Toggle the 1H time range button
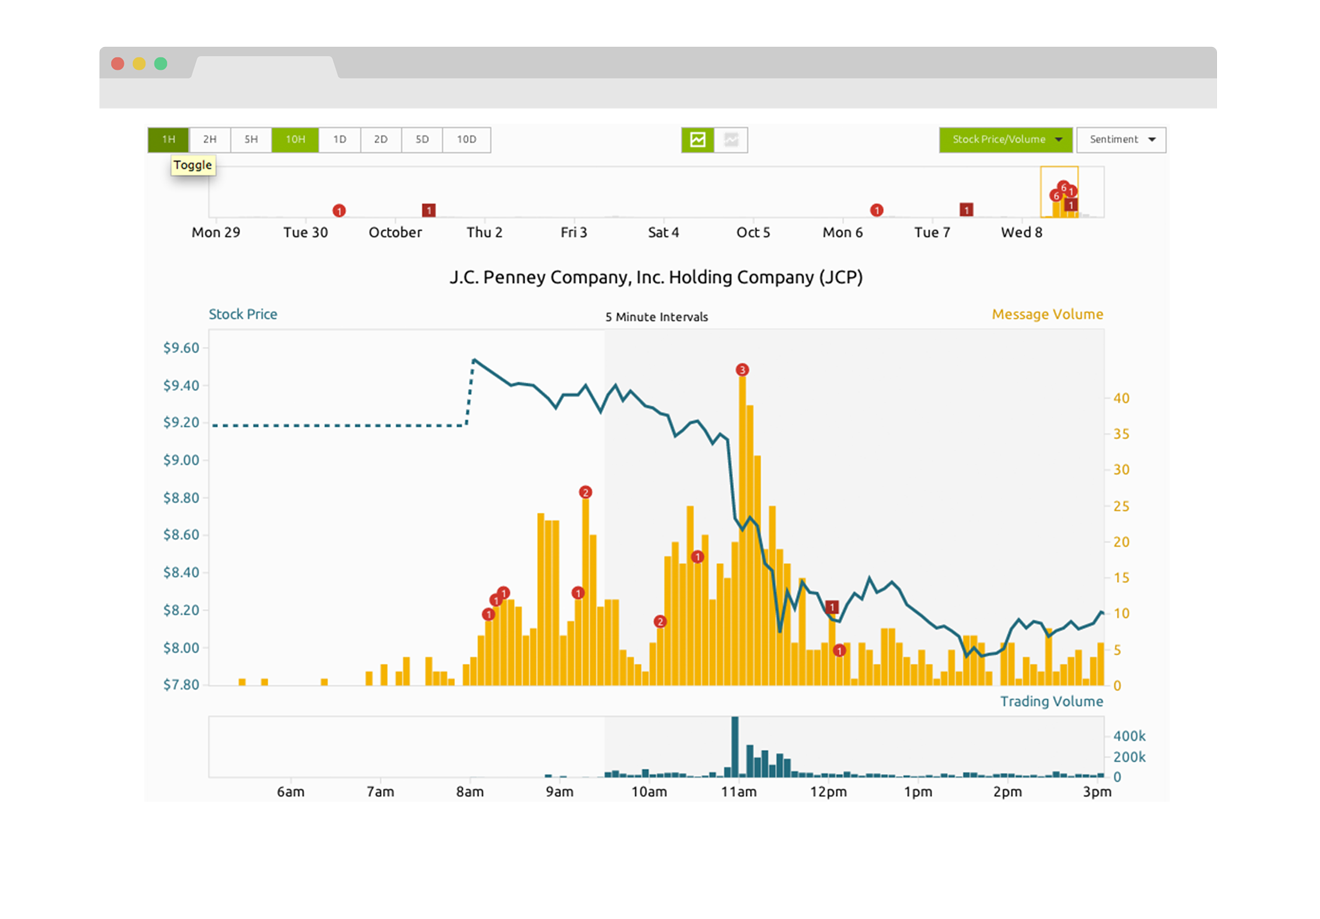The image size is (1320, 919). [x=168, y=140]
